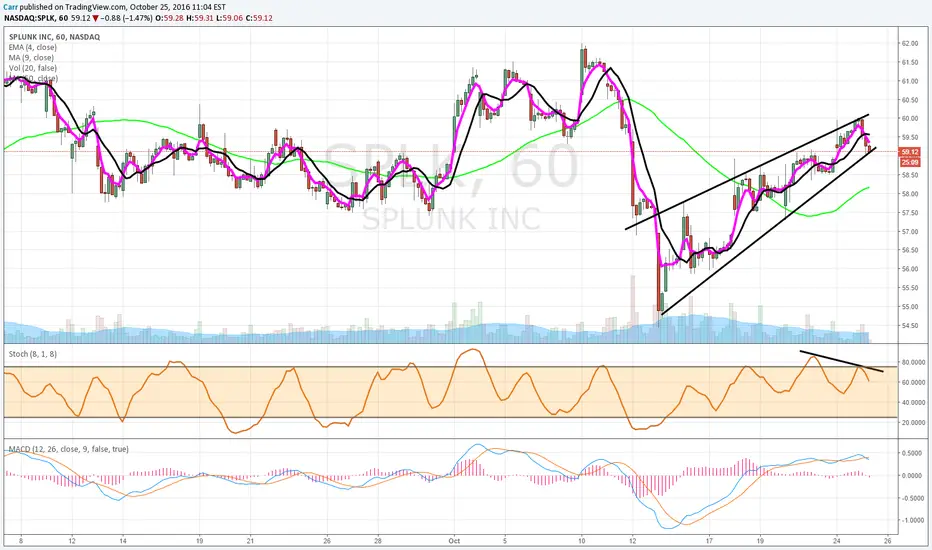Click the '60.00' price axis label
The width and height of the screenshot is (932, 550).
(910, 118)
